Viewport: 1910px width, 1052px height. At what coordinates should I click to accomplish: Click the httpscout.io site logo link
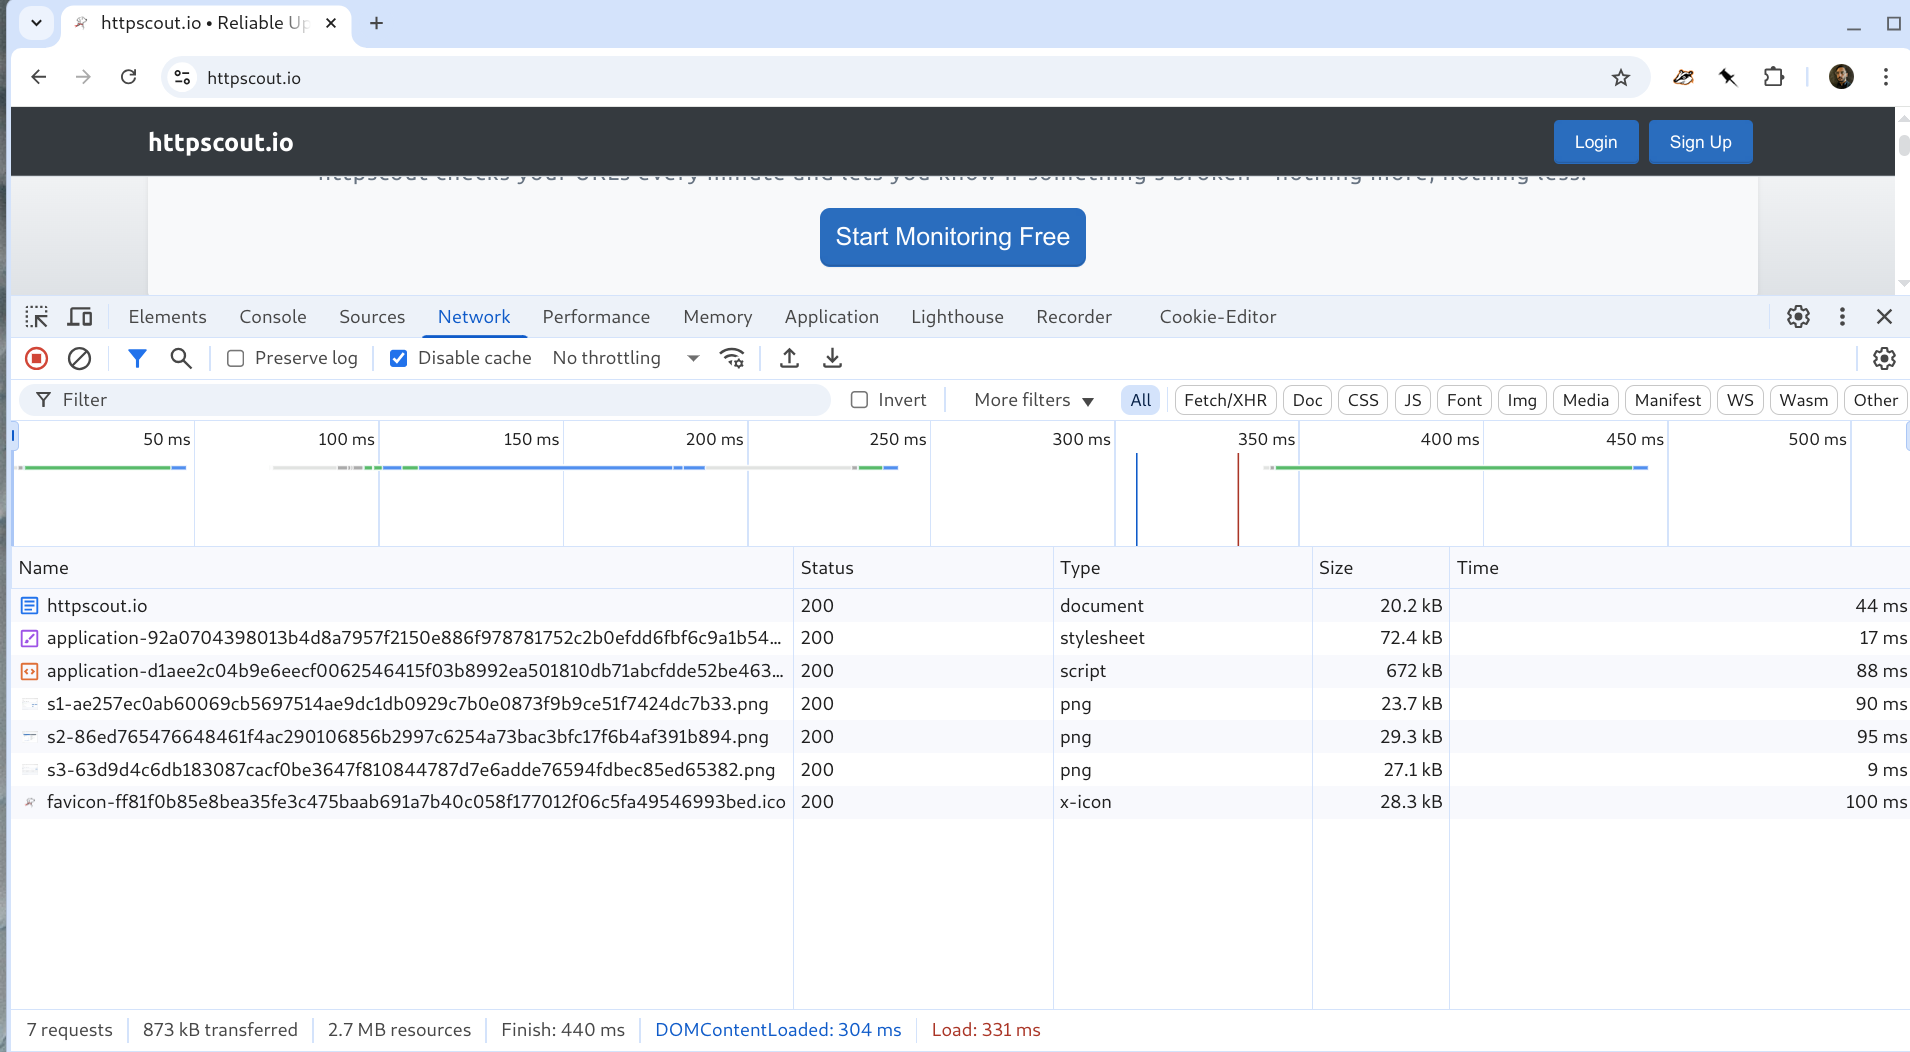(x=221, y=142)
